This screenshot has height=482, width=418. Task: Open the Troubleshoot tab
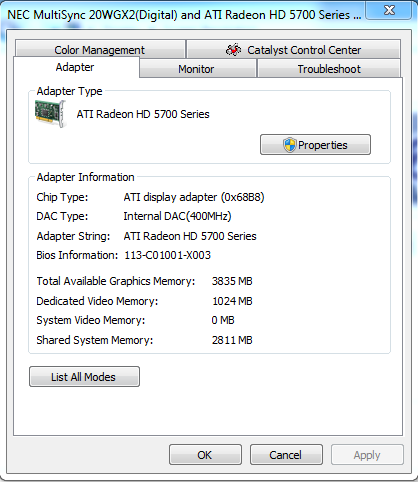coord(329,69)
